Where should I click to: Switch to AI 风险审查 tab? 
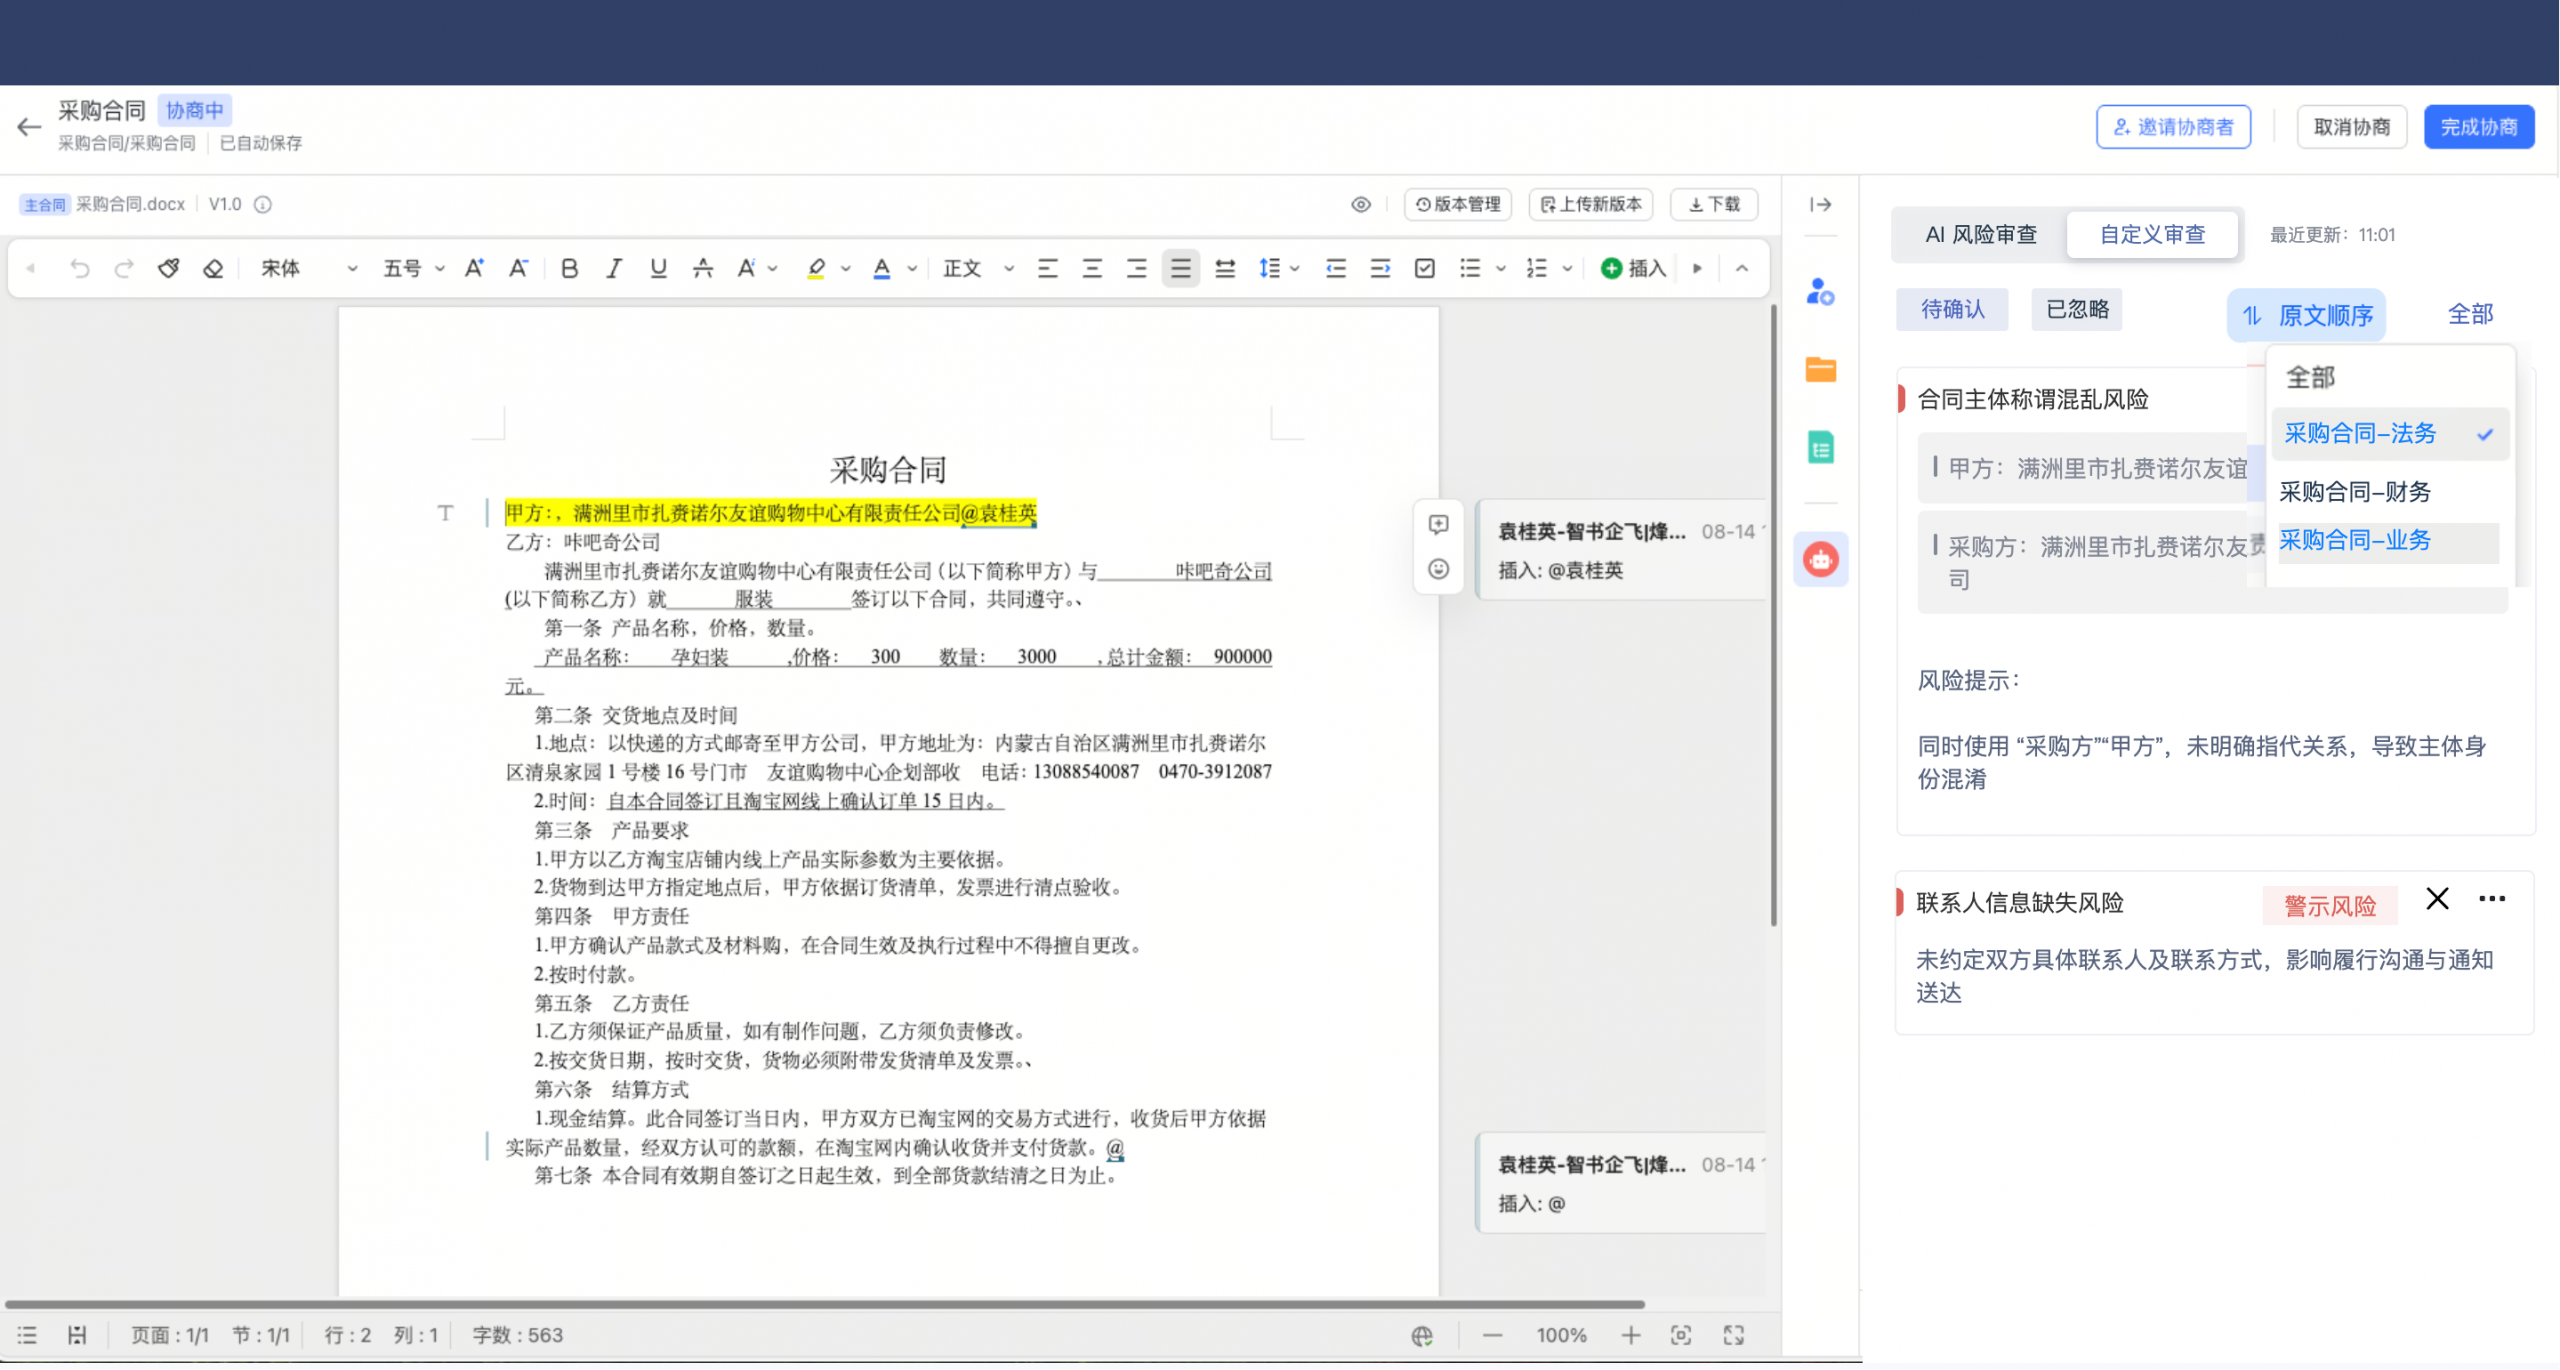[x=1980, y=235]
